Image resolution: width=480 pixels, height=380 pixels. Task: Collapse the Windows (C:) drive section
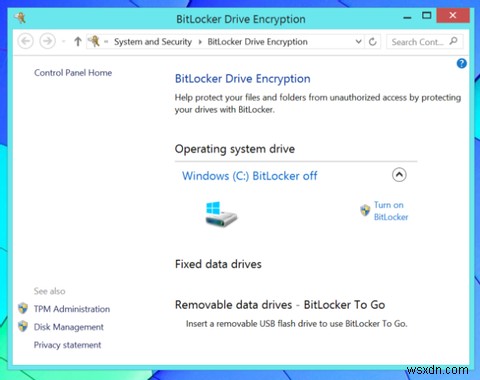(399, 175)
